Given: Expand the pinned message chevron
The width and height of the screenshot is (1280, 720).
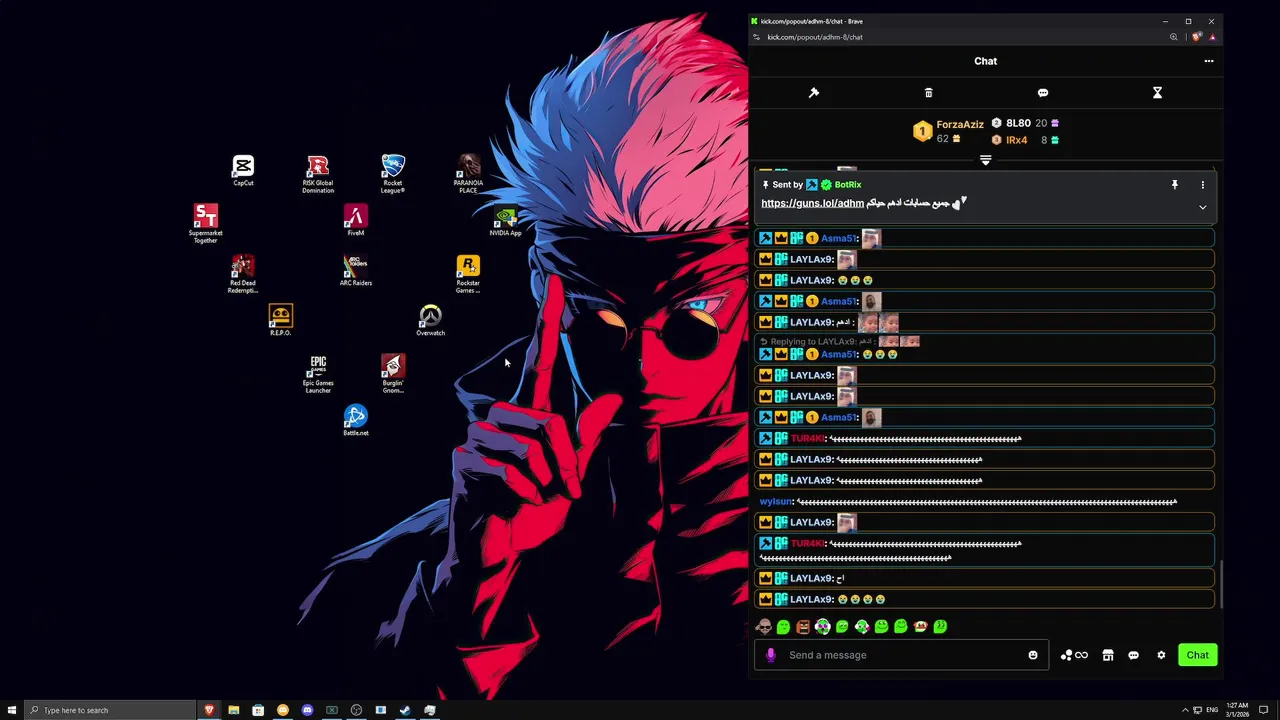Looking at the screenshot, I should 1203,208.
